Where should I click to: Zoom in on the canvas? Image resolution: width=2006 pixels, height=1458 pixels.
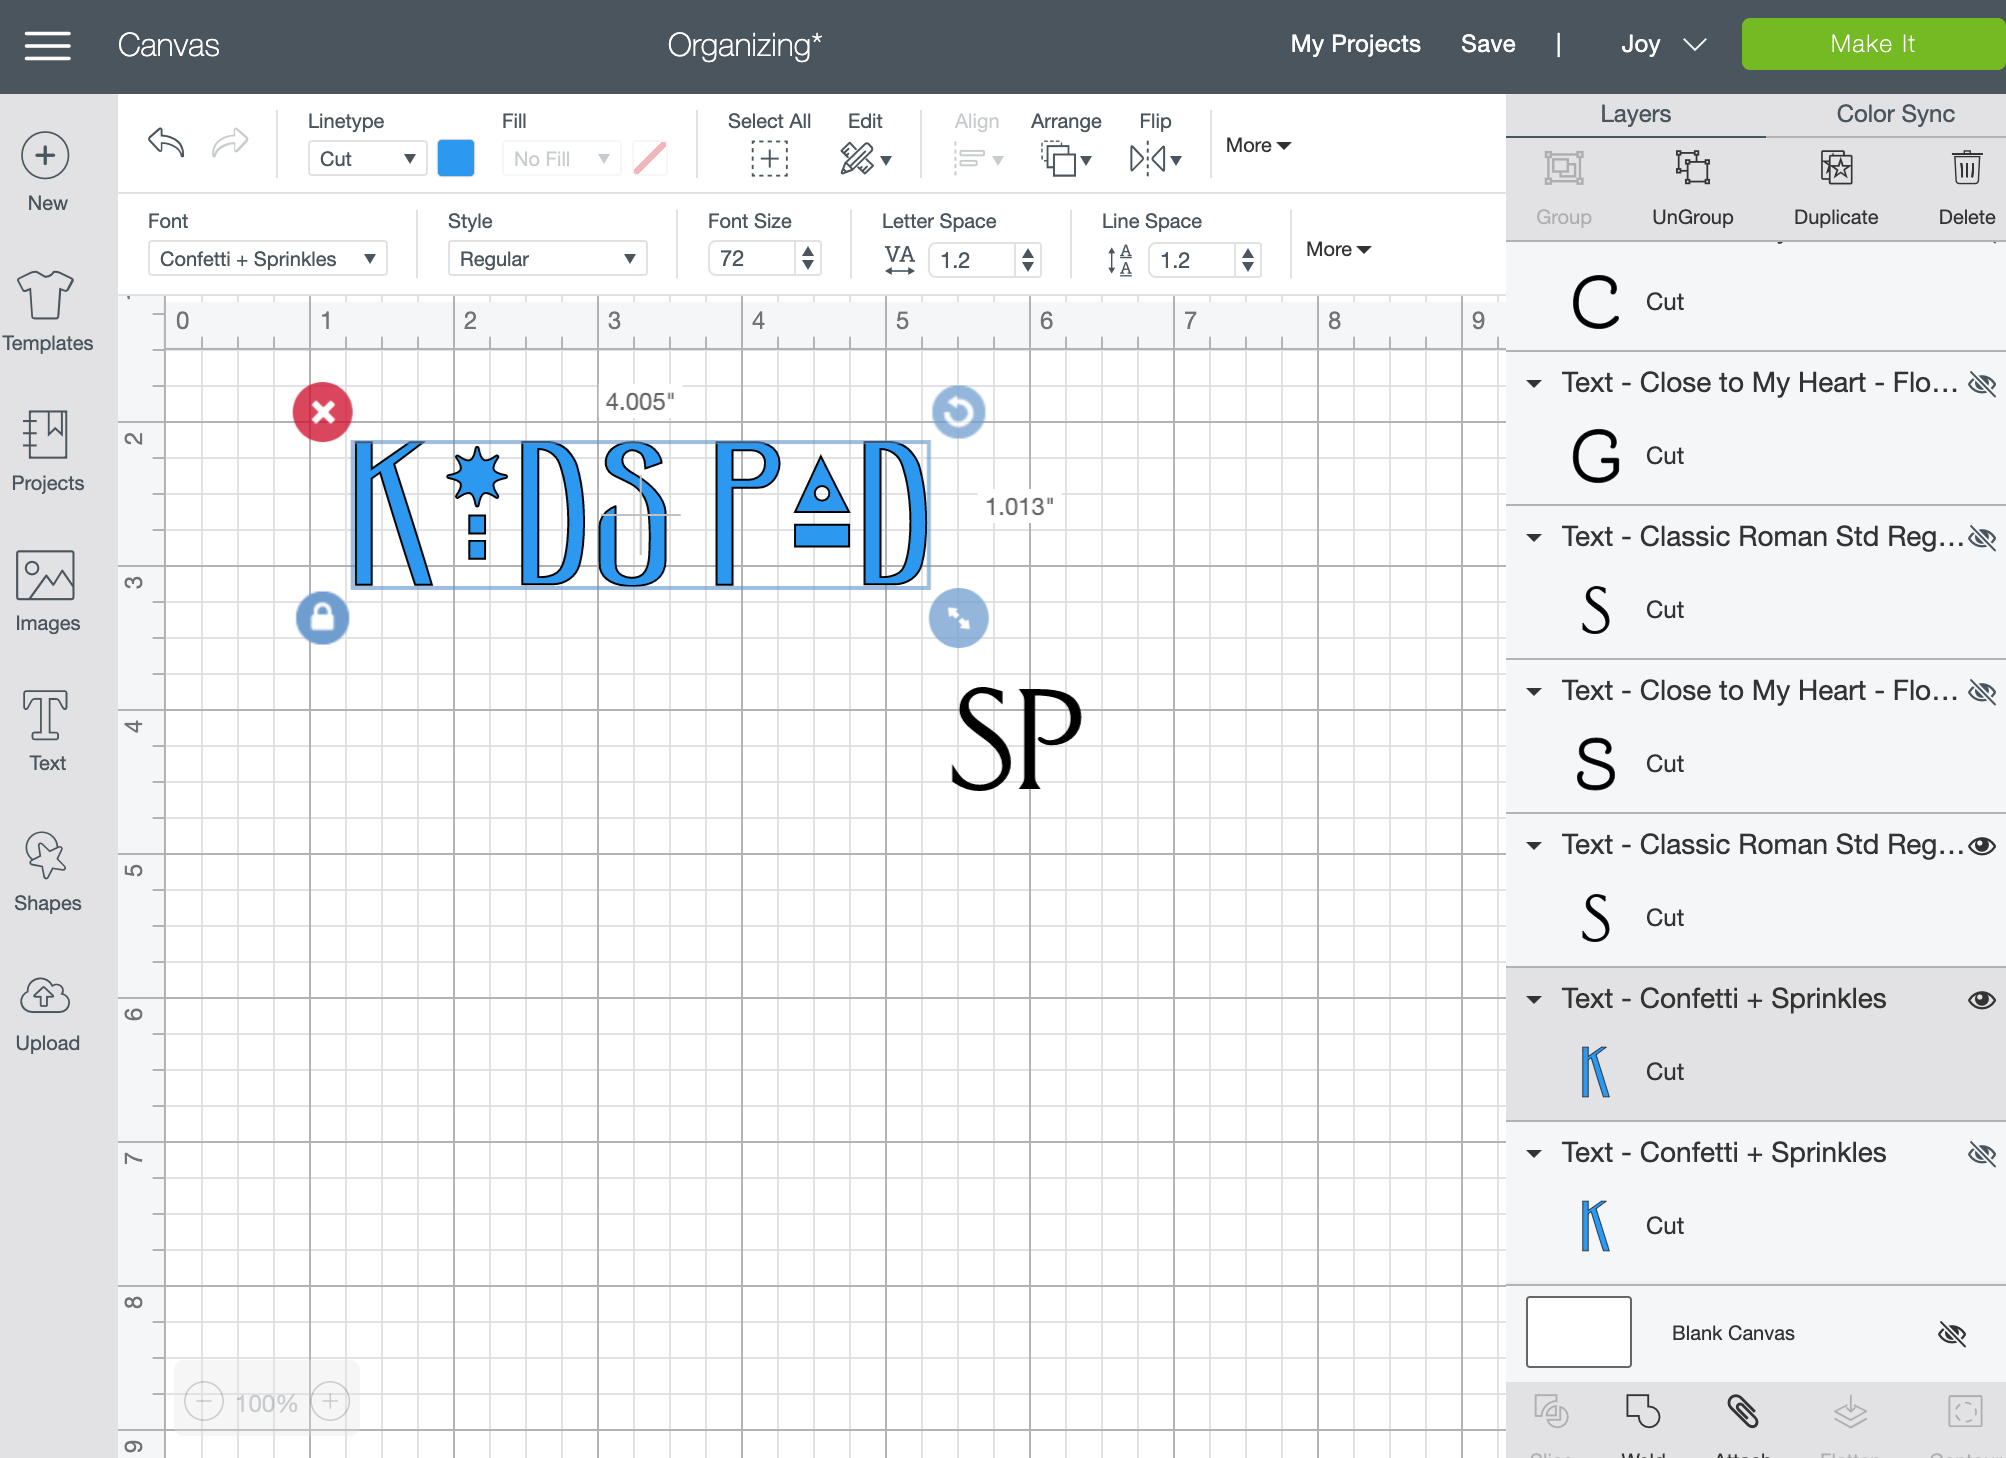point(330,1401)
